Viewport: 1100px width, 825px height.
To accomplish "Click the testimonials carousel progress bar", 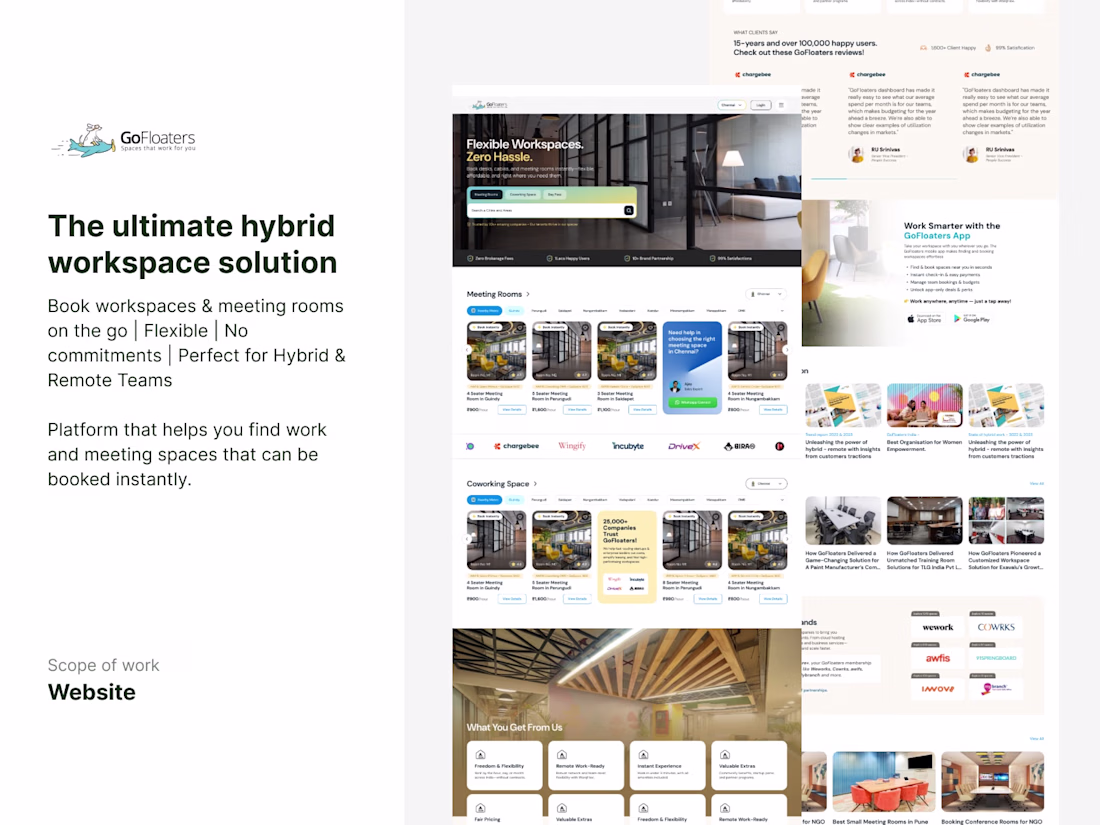I will pyautogui.click(x=884, y=180).
